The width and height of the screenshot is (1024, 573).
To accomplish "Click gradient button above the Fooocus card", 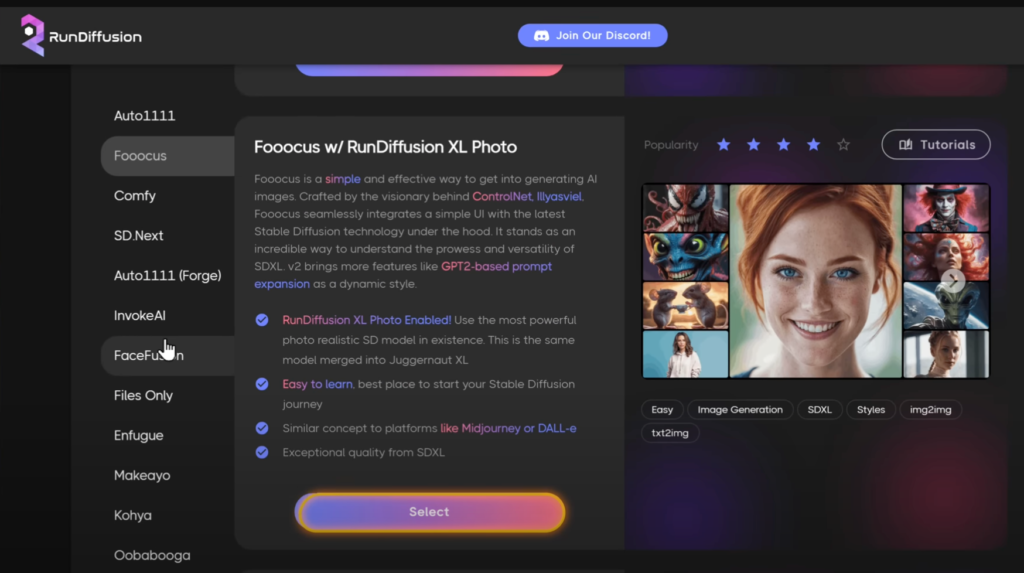I will click(429, 69).
